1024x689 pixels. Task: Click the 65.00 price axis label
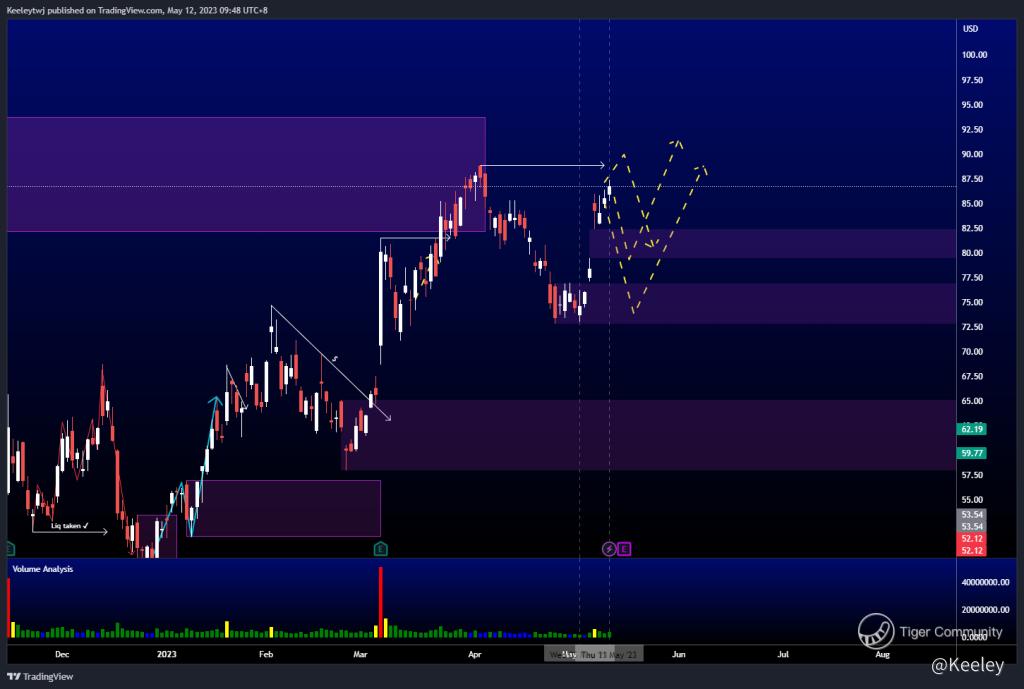(972, 401)
